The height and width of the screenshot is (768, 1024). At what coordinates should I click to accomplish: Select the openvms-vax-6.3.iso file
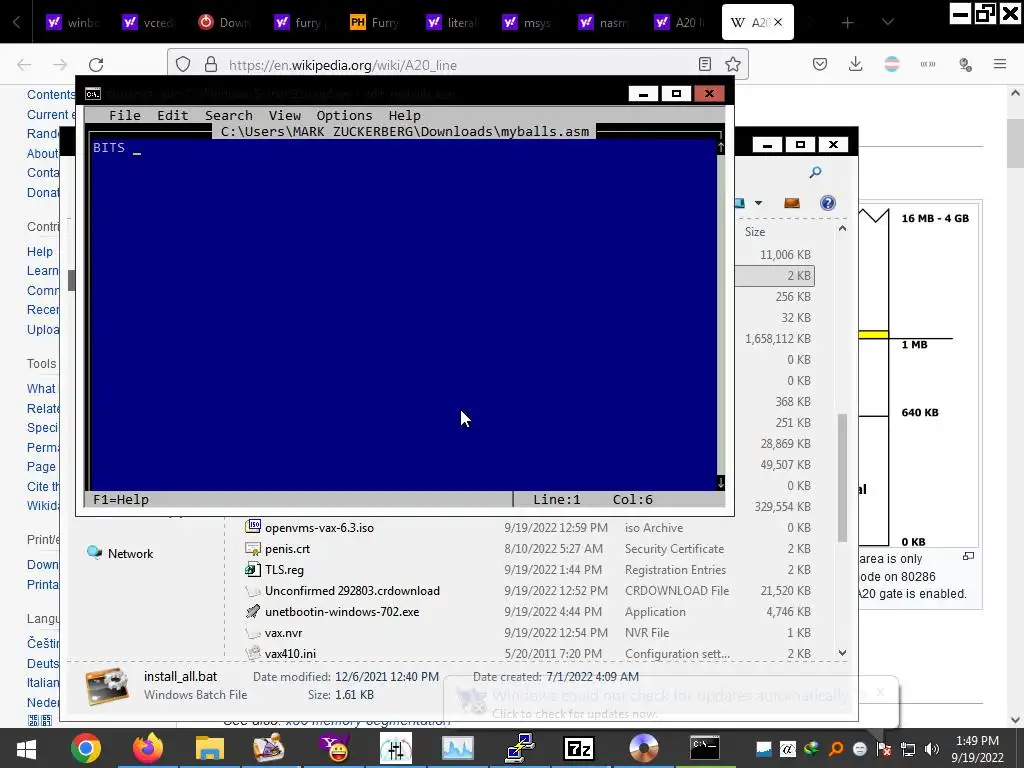tap(319, 528)
